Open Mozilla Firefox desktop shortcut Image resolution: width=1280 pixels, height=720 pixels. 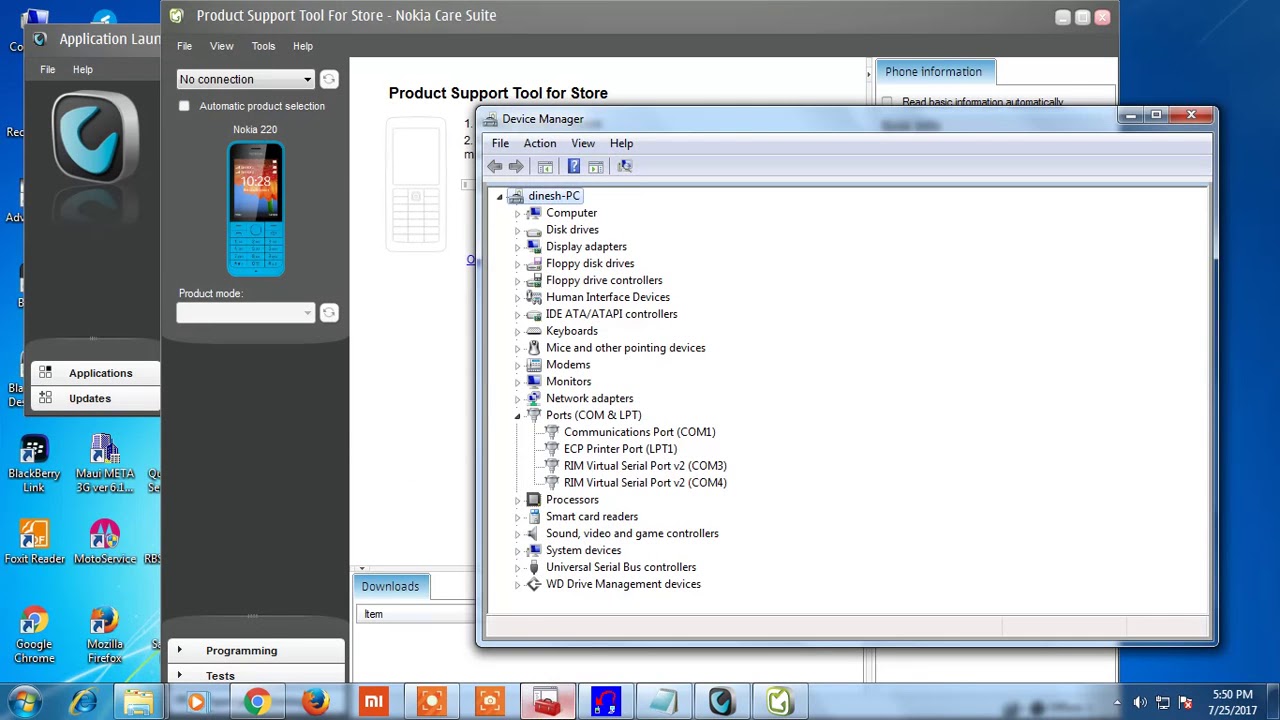(104, 635)
